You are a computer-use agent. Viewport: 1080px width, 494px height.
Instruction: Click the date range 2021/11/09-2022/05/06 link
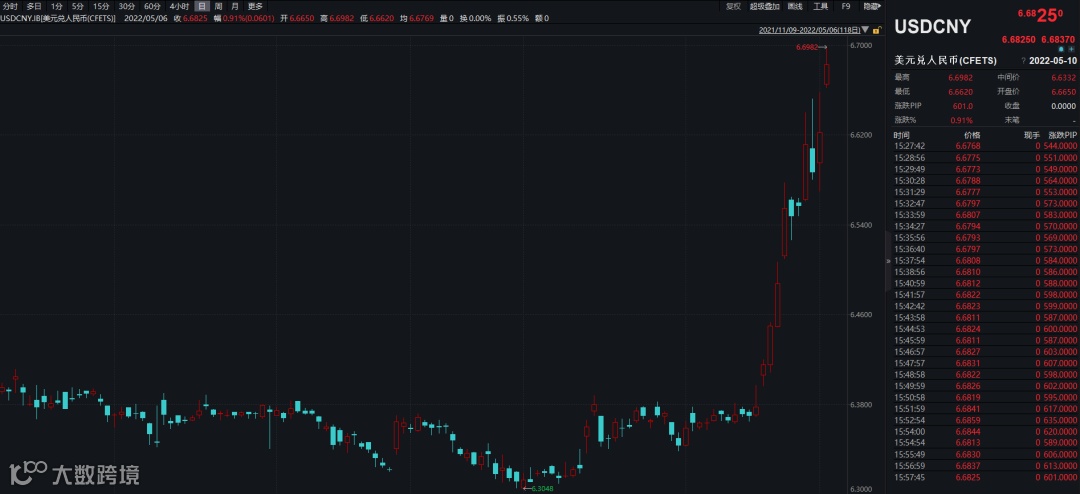809,30
